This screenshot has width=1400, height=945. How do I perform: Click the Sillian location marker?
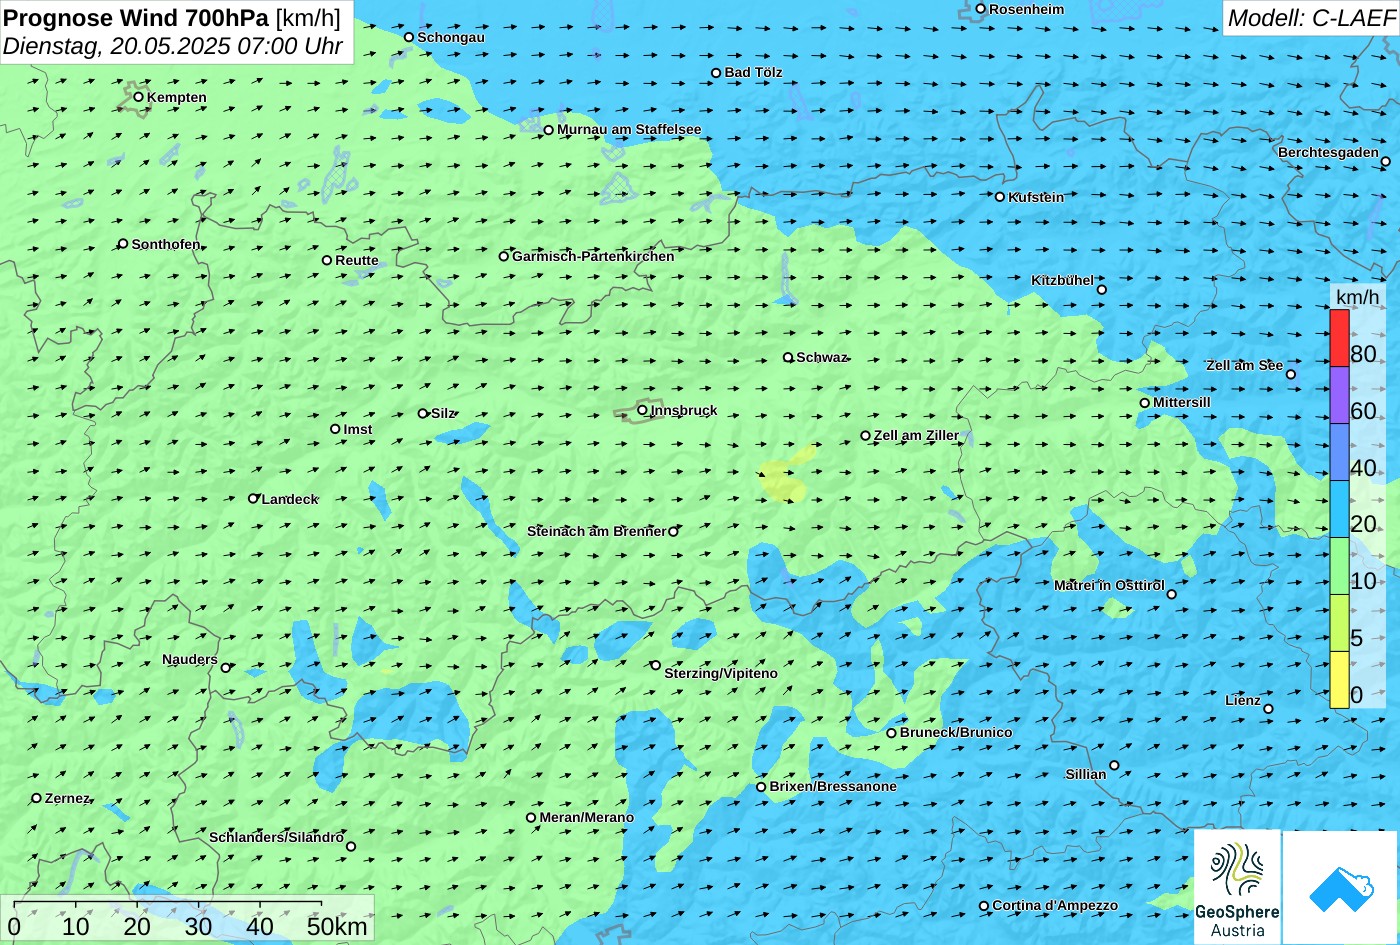click(x=1114, y=766)
